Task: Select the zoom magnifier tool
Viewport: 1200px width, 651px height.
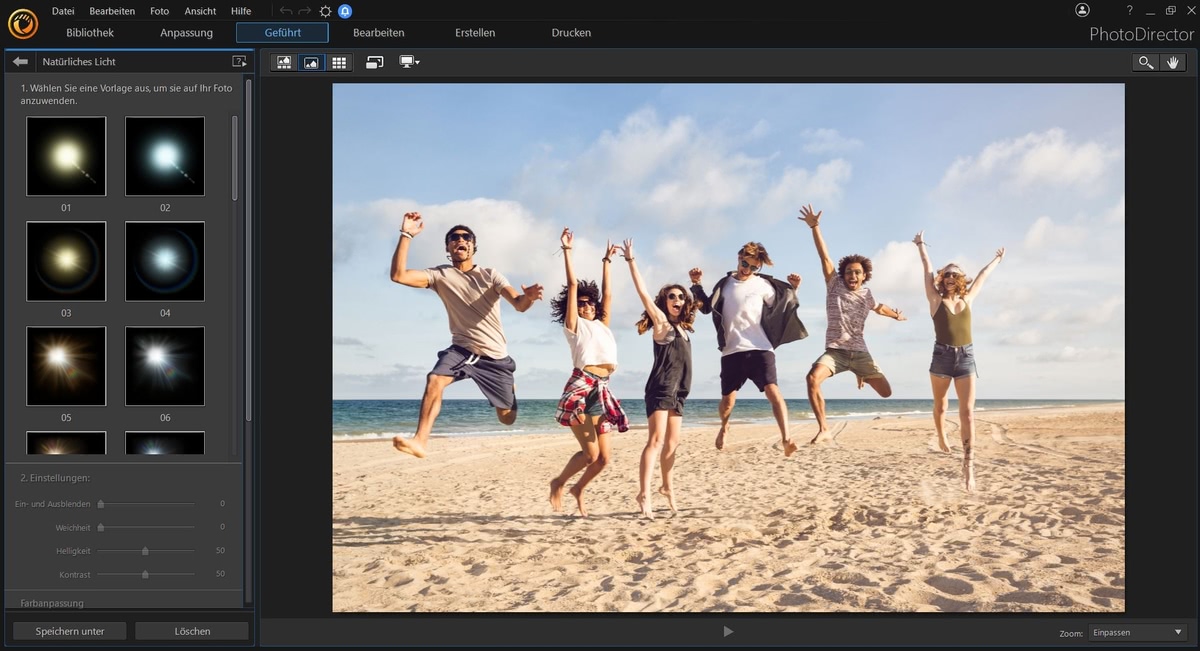Action: pyautogui.click(x=1145, y=62)
